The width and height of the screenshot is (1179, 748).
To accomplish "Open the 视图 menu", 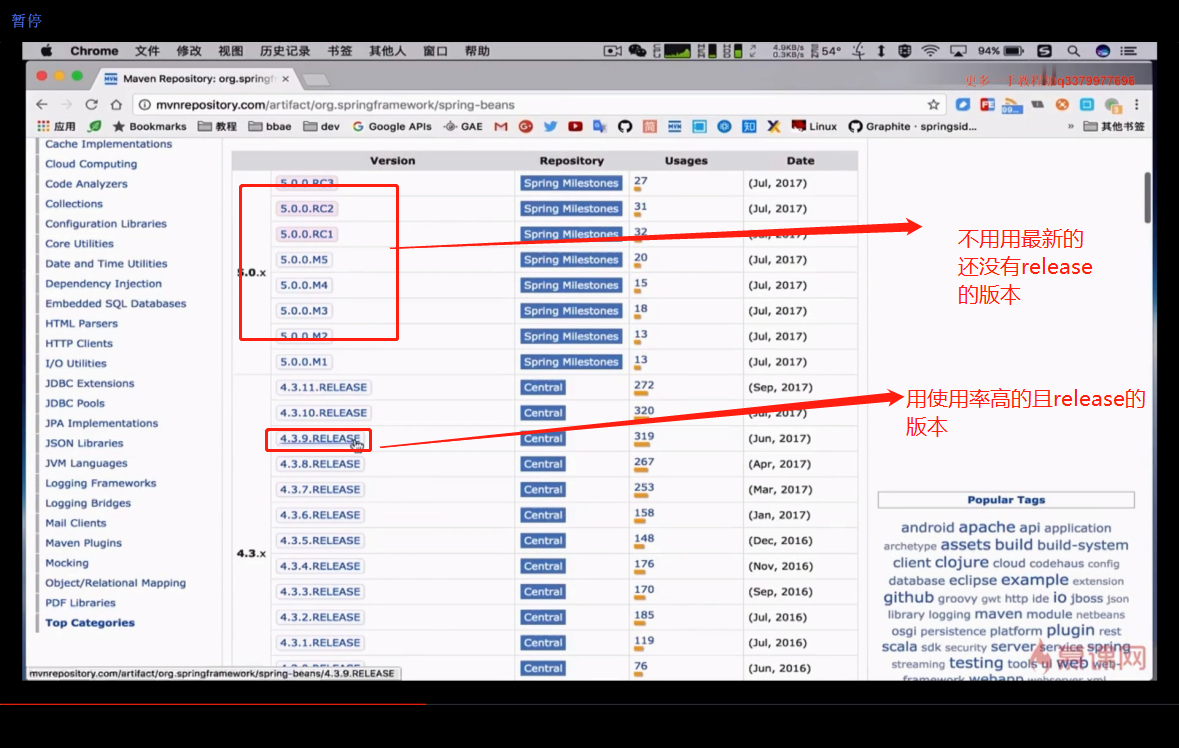I will [231, 51].
